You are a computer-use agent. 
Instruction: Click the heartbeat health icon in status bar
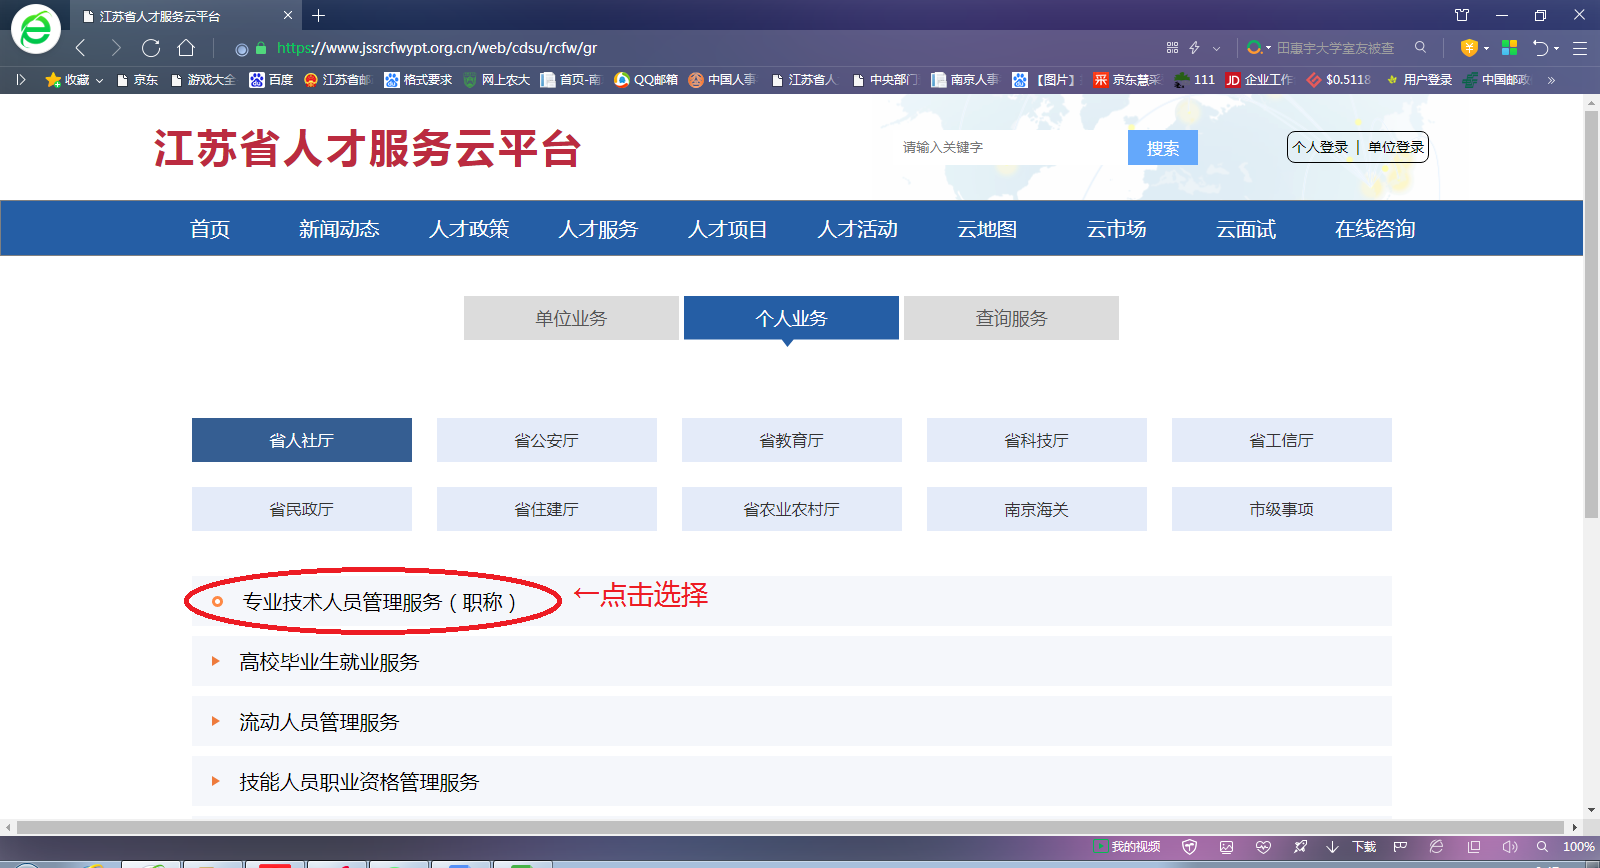(1263, 847)
